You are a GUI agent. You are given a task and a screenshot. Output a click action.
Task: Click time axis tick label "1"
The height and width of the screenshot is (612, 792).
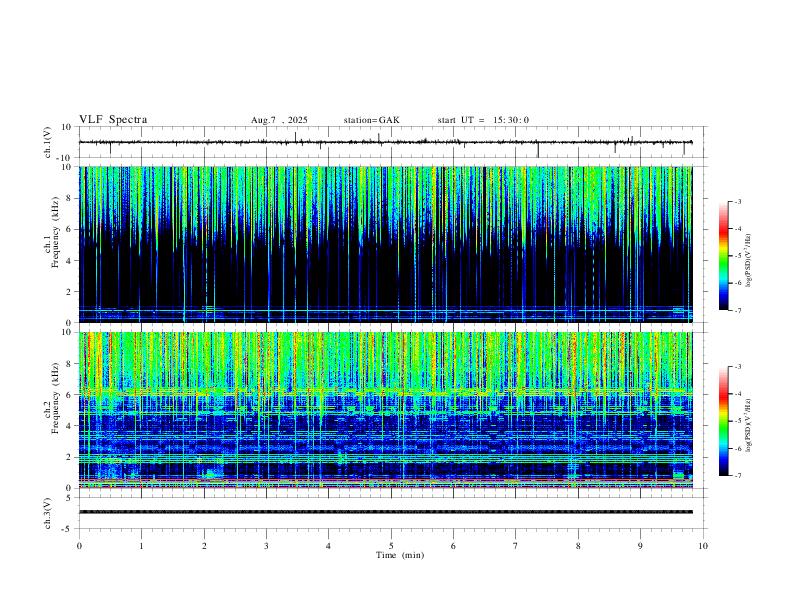click(141, 546)
